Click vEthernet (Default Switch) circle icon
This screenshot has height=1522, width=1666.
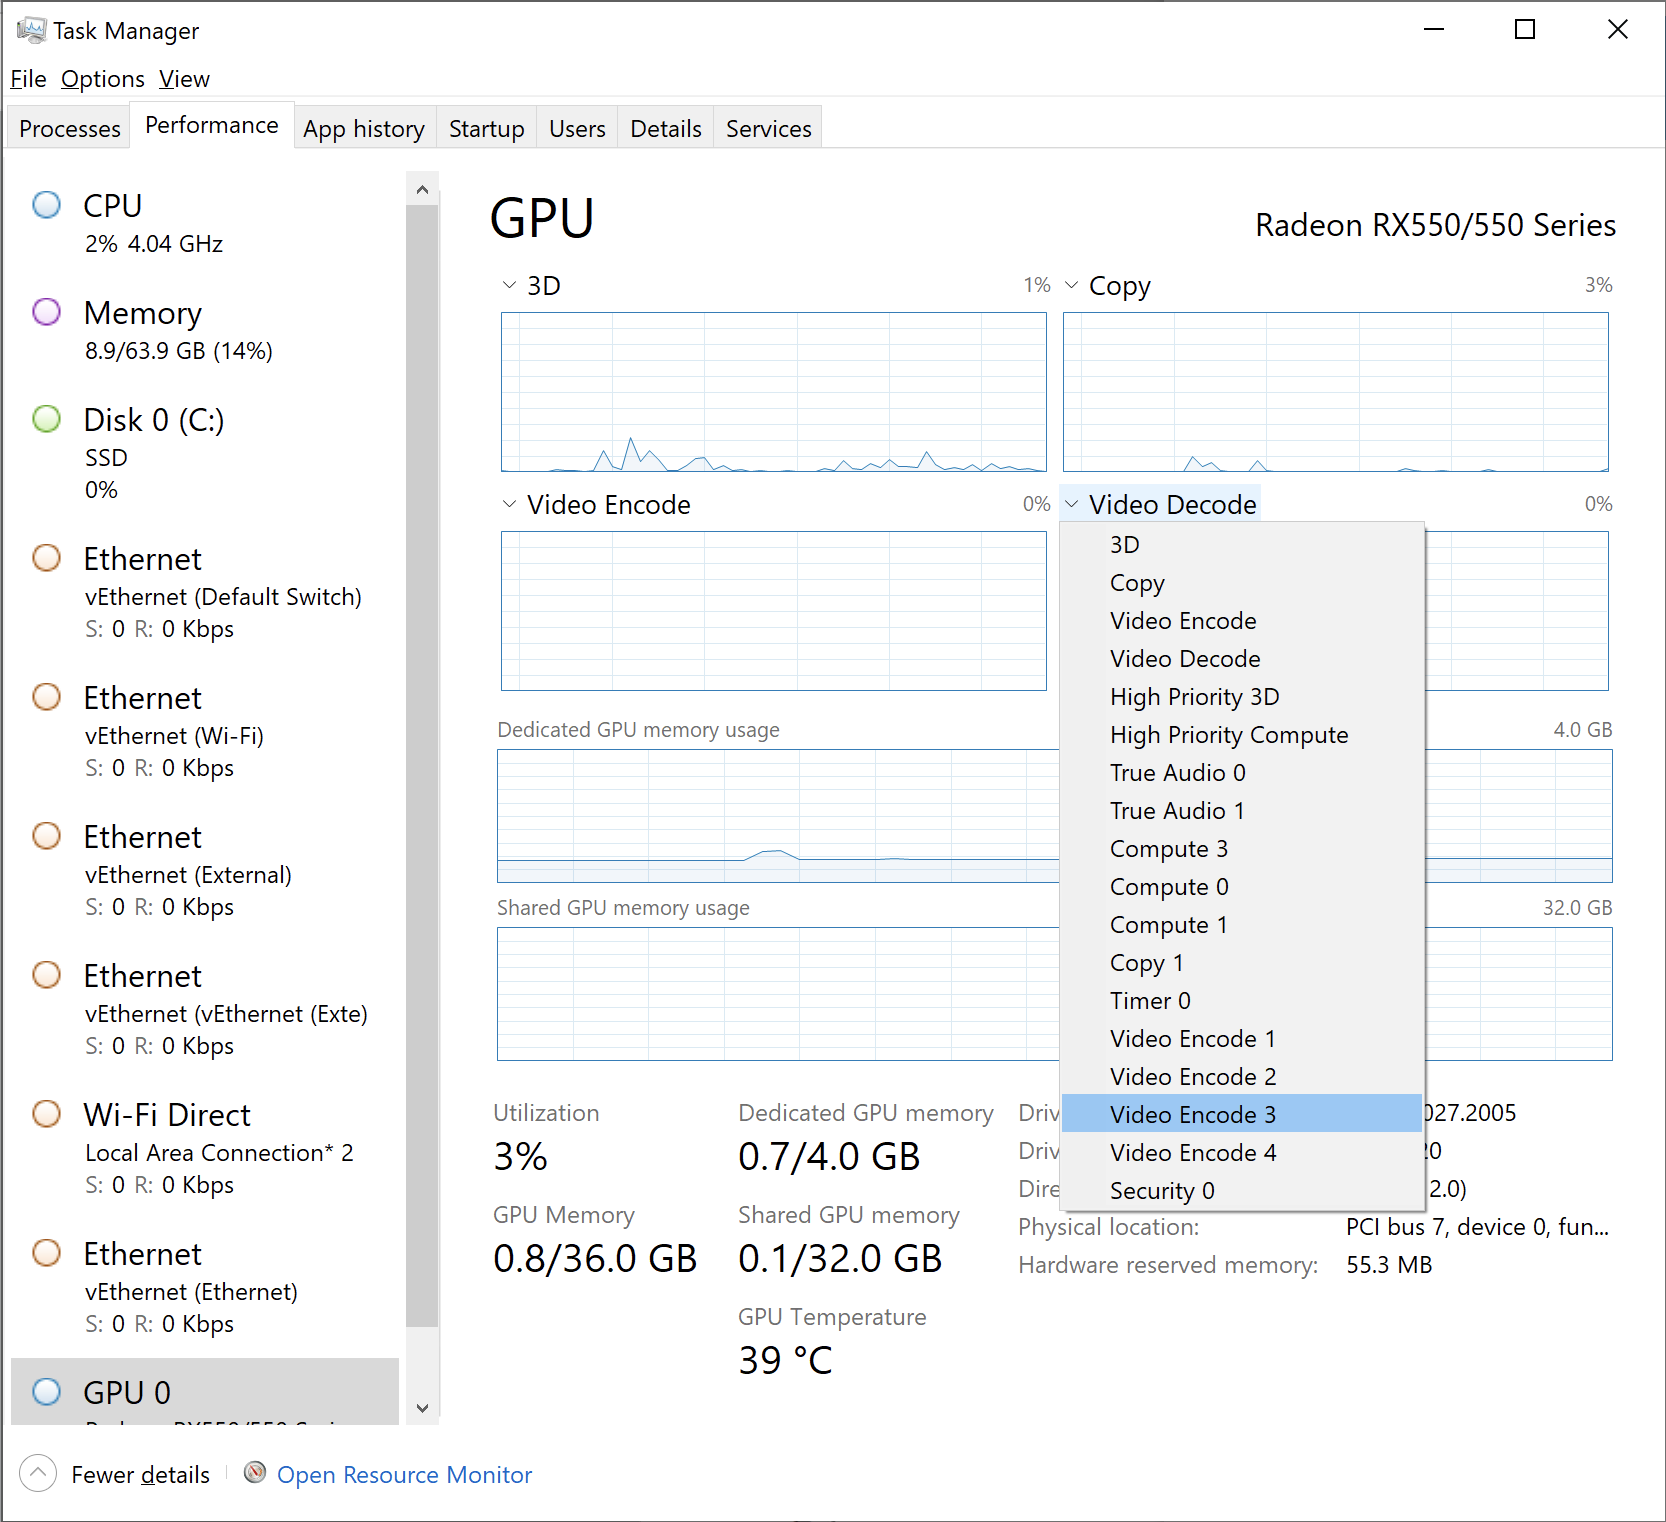coord(47,558)
